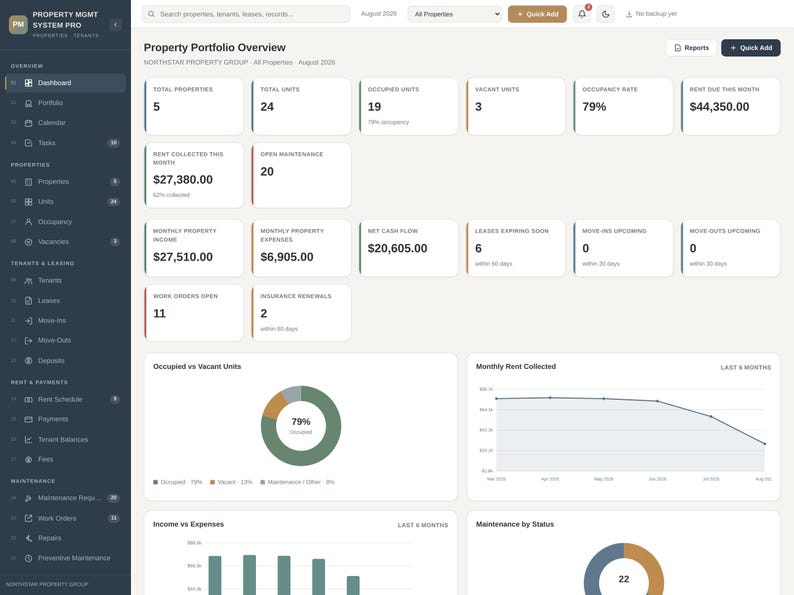Click the Occupancy Rate 79% value

(594, 107)
